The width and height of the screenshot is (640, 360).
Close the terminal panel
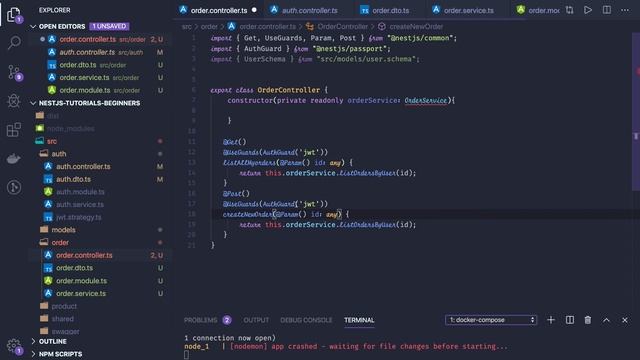pos(624,320)
